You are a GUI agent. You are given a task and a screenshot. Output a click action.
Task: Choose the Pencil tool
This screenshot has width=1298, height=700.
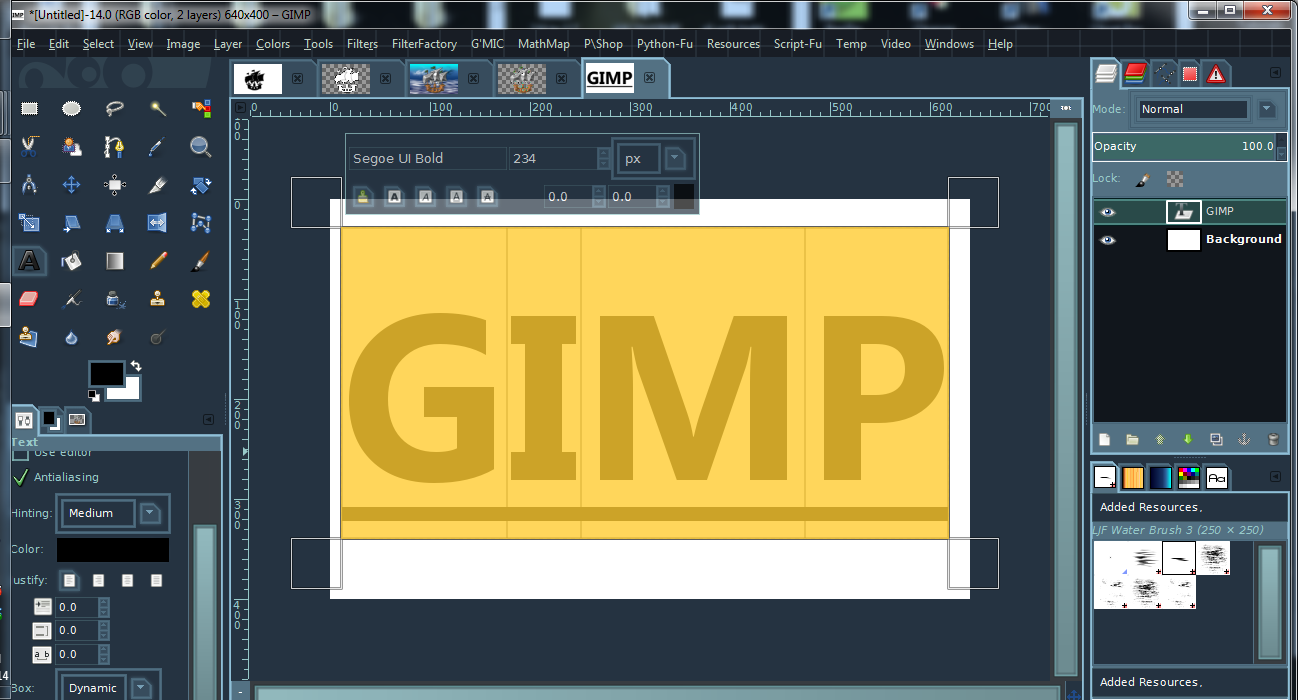(158, 261)
